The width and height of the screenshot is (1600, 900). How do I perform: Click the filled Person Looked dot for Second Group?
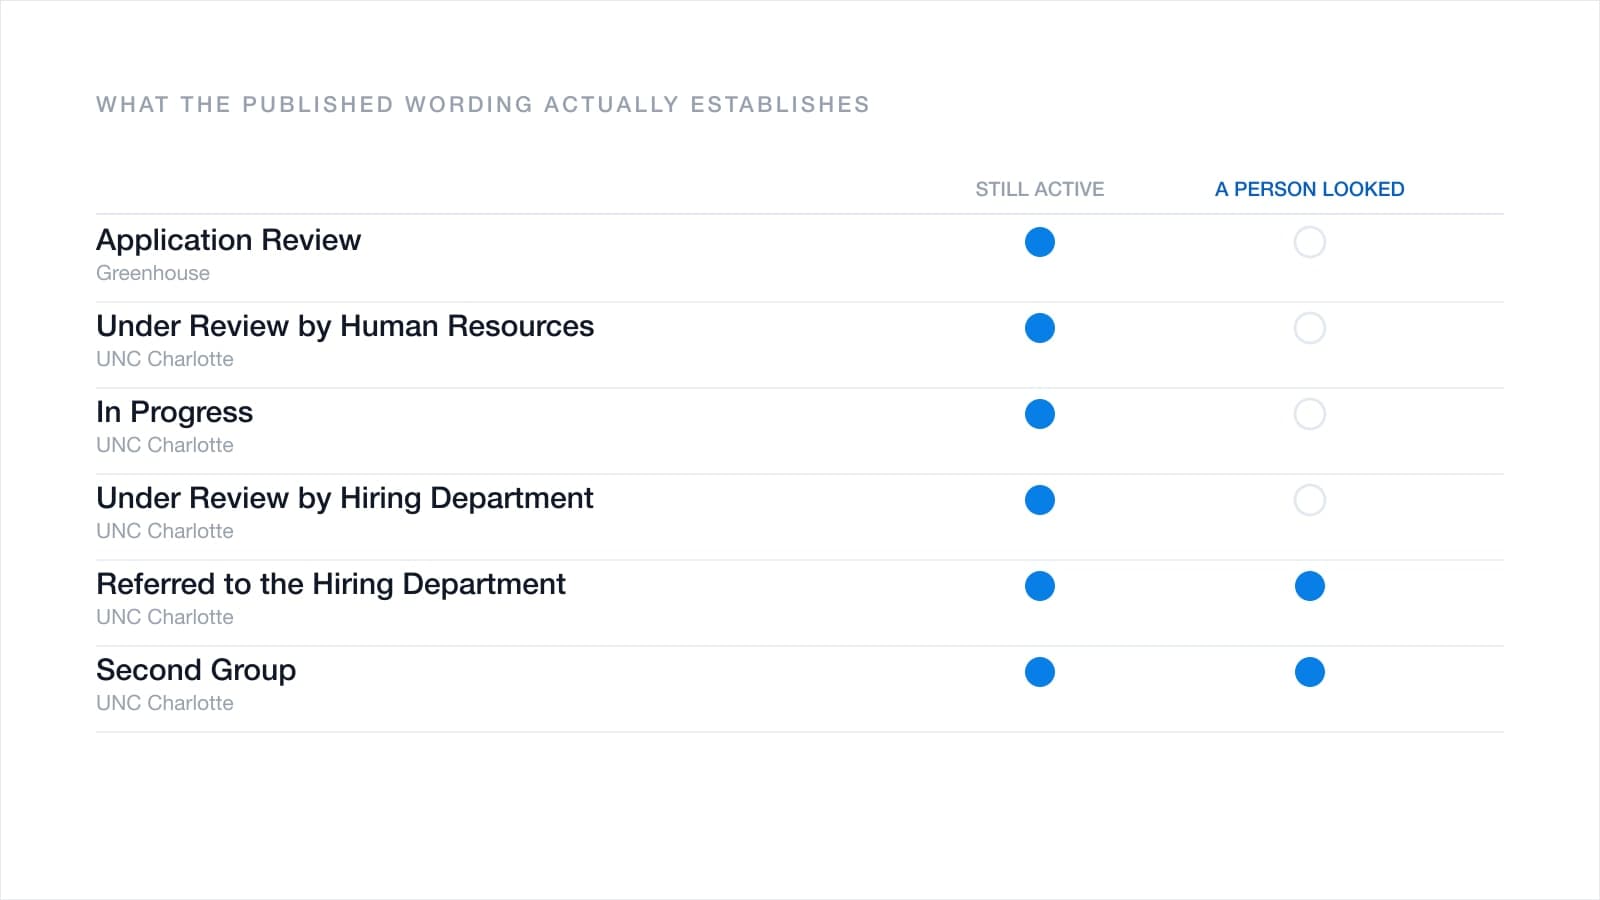[x=1310, y=672]
